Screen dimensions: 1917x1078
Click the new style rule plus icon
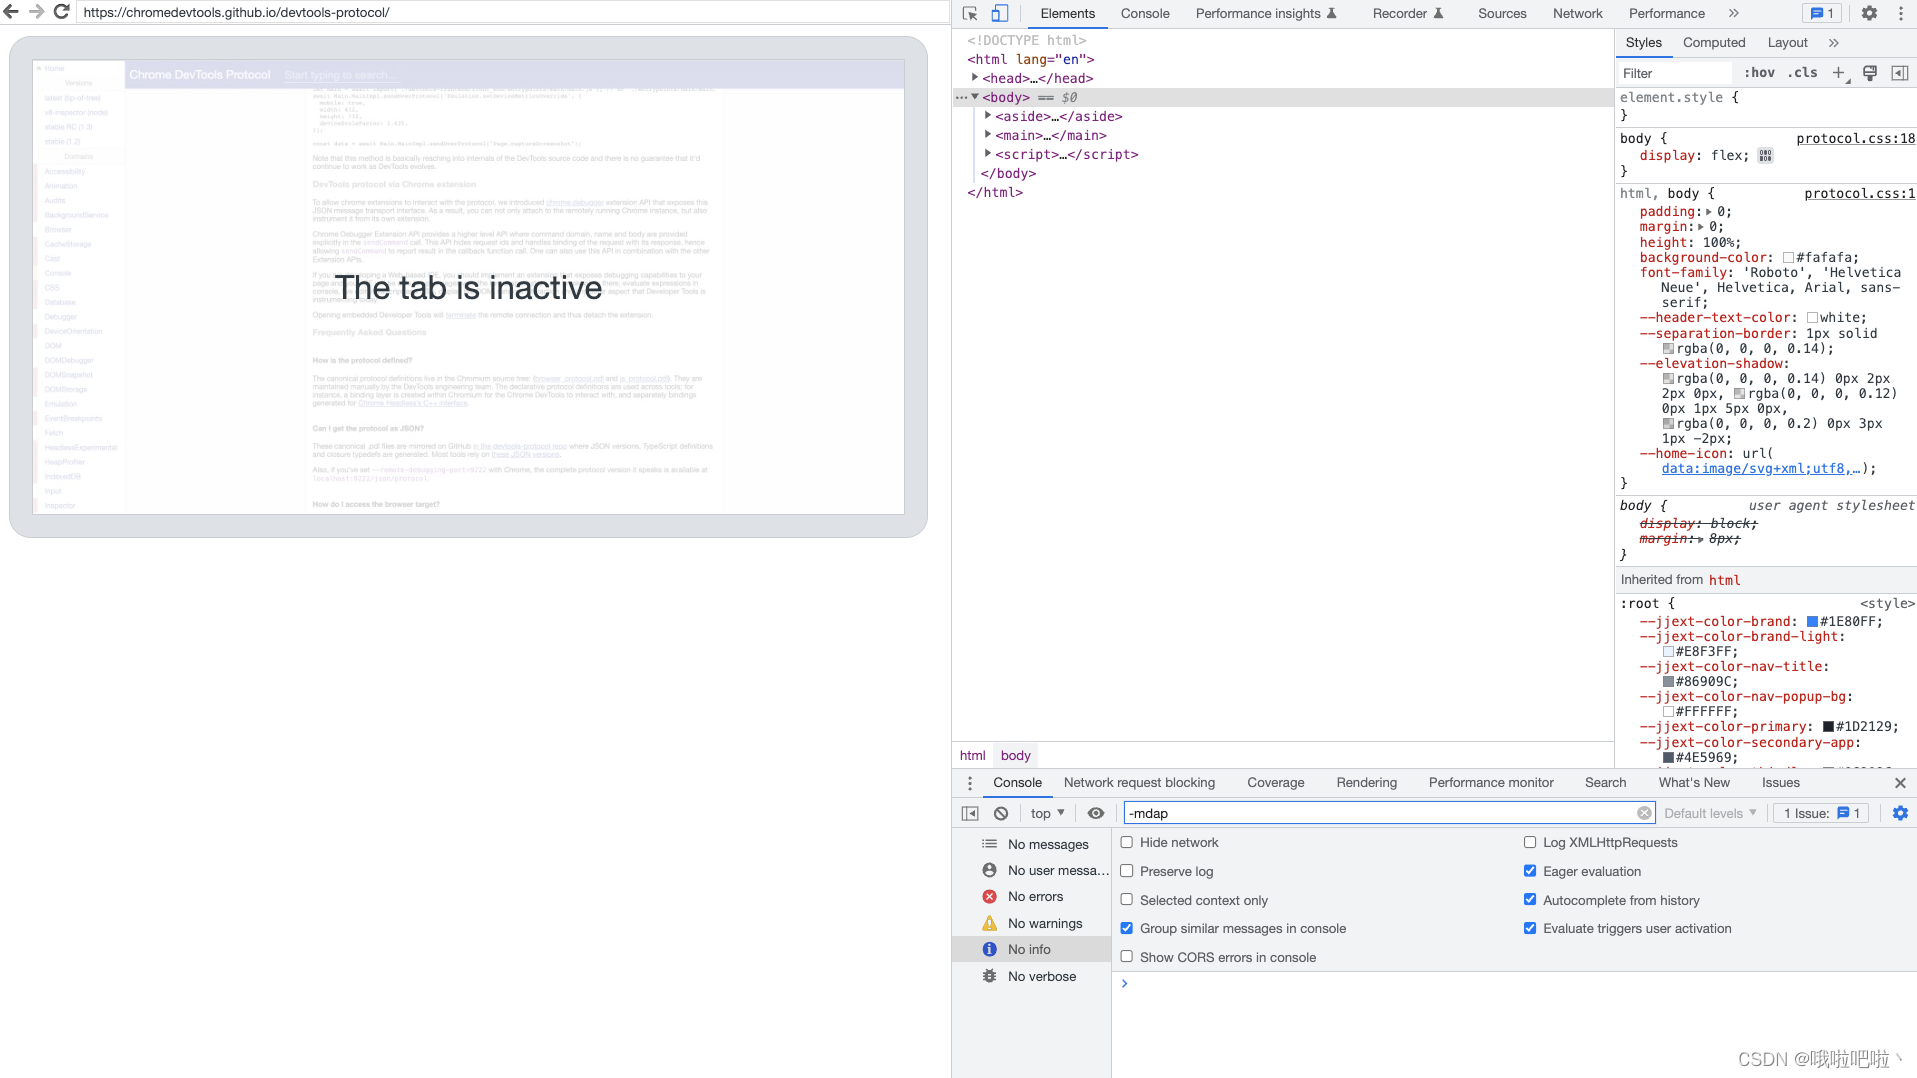(1839, 72)
